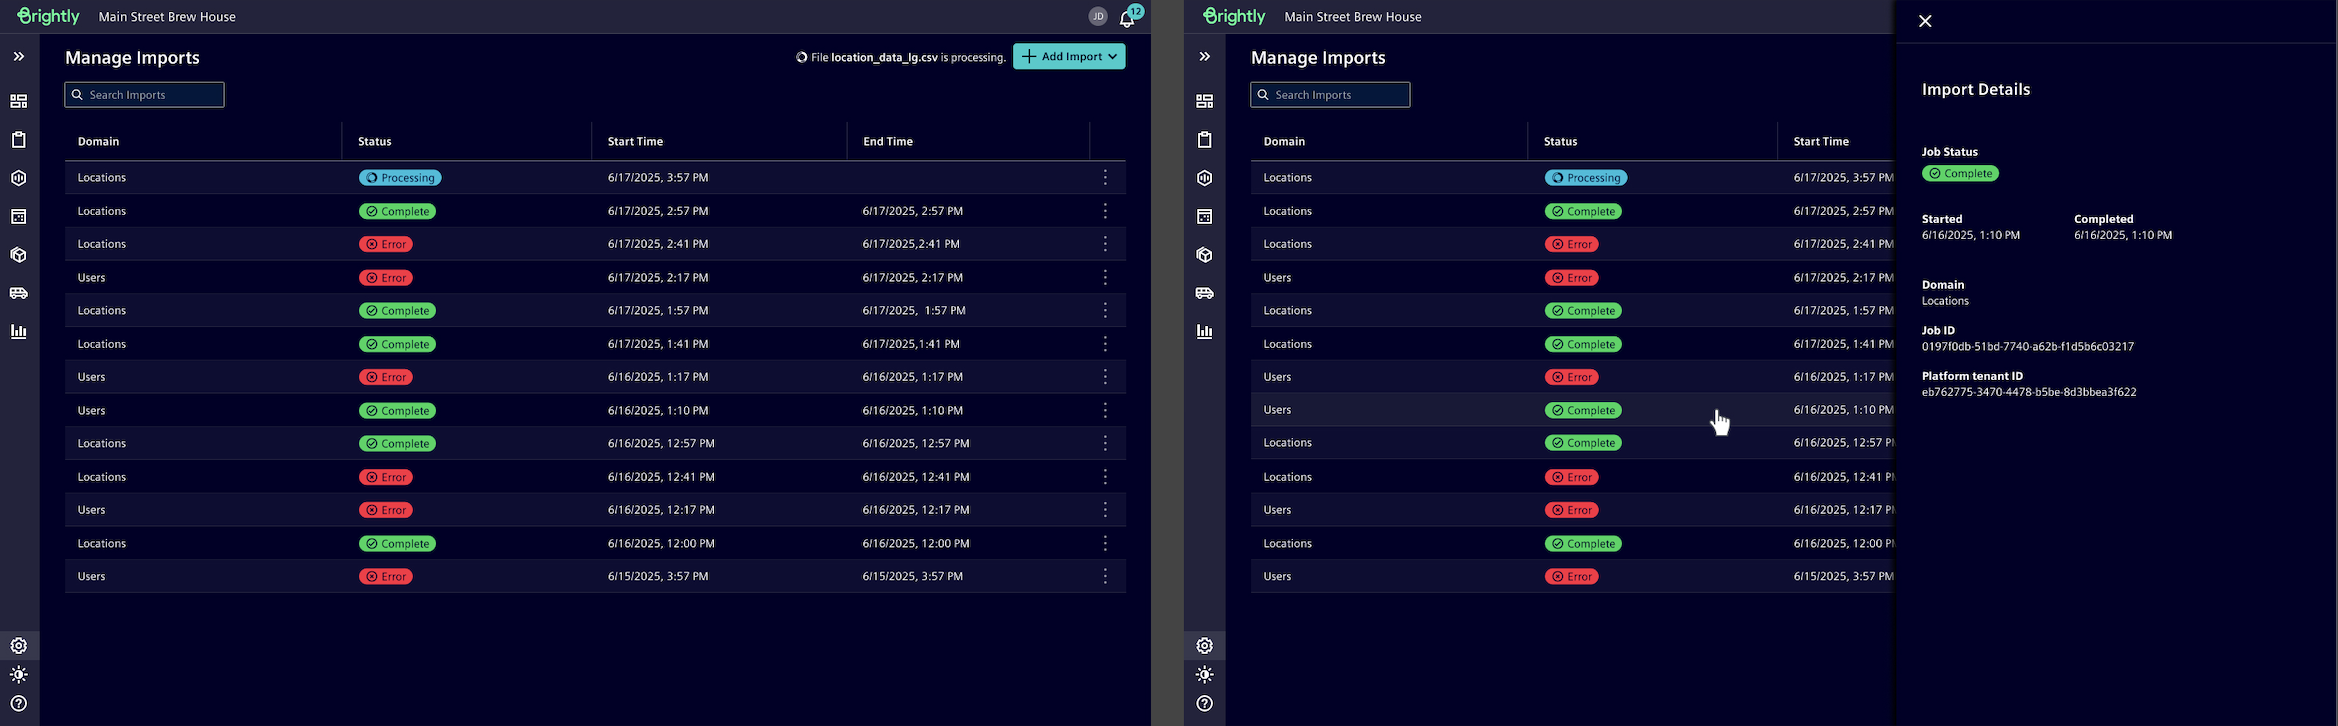Screen dimensions: 2338x726
Task: Open row menu for 6/17/2025 1:57 PM import
Action: click(x=1105, y=311)
